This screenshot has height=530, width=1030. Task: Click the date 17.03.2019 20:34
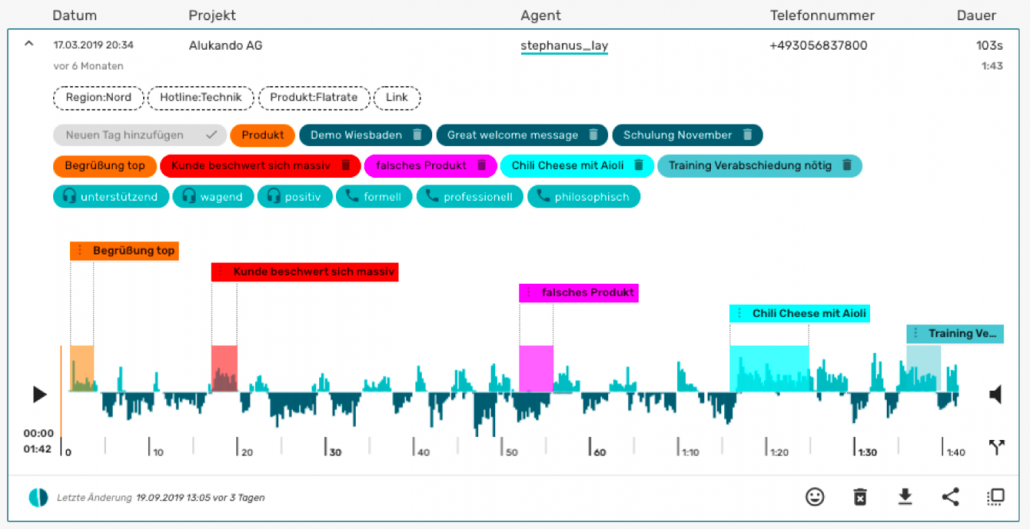click(94, 45)
